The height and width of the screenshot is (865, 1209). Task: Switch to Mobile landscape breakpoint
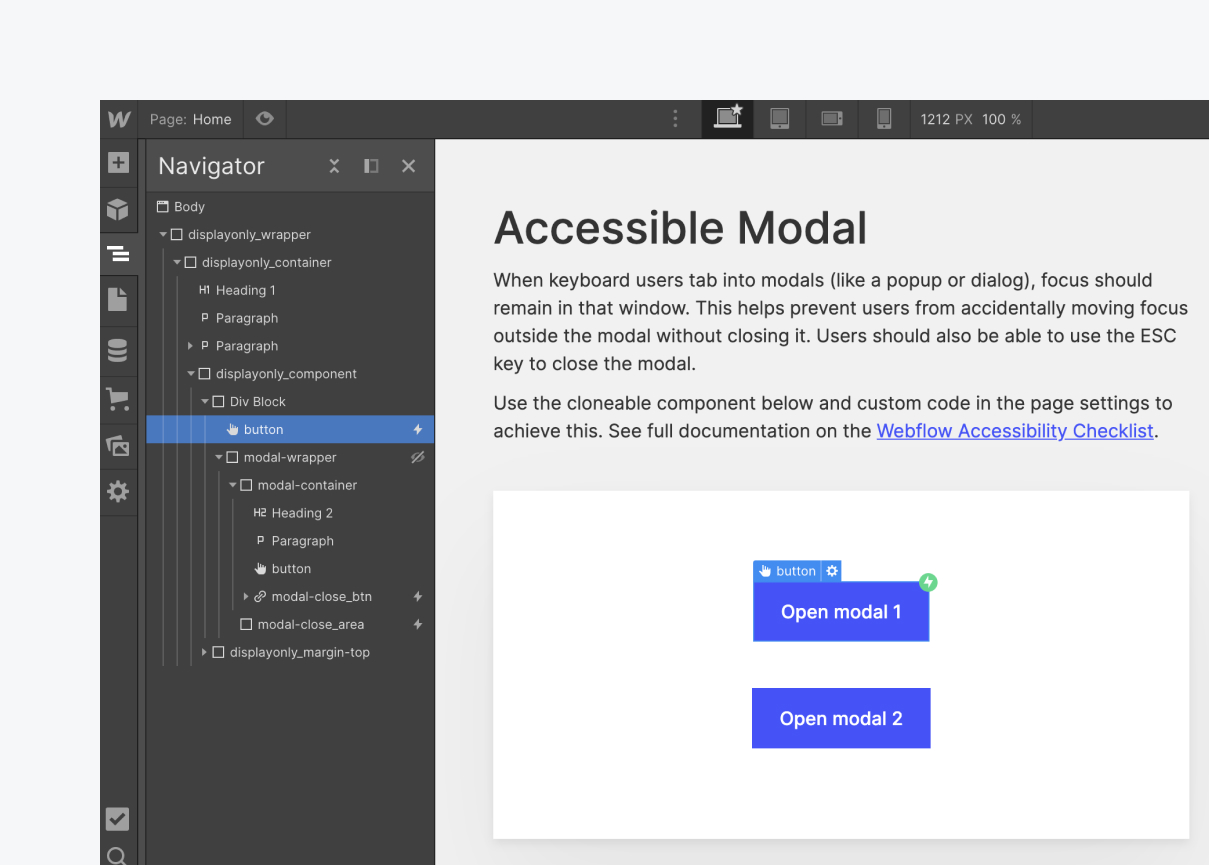[x=832, y=119]
